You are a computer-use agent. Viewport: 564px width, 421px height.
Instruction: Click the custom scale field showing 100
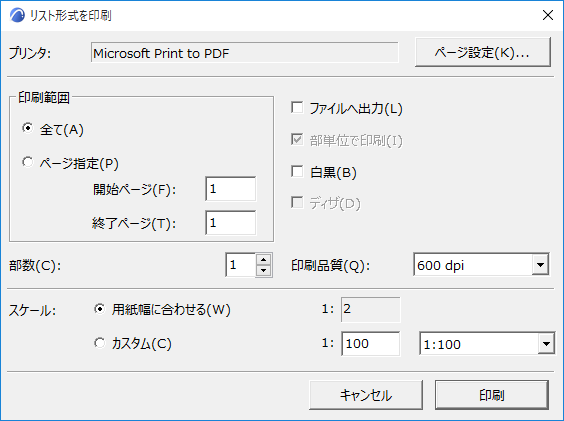pos(370,344)
